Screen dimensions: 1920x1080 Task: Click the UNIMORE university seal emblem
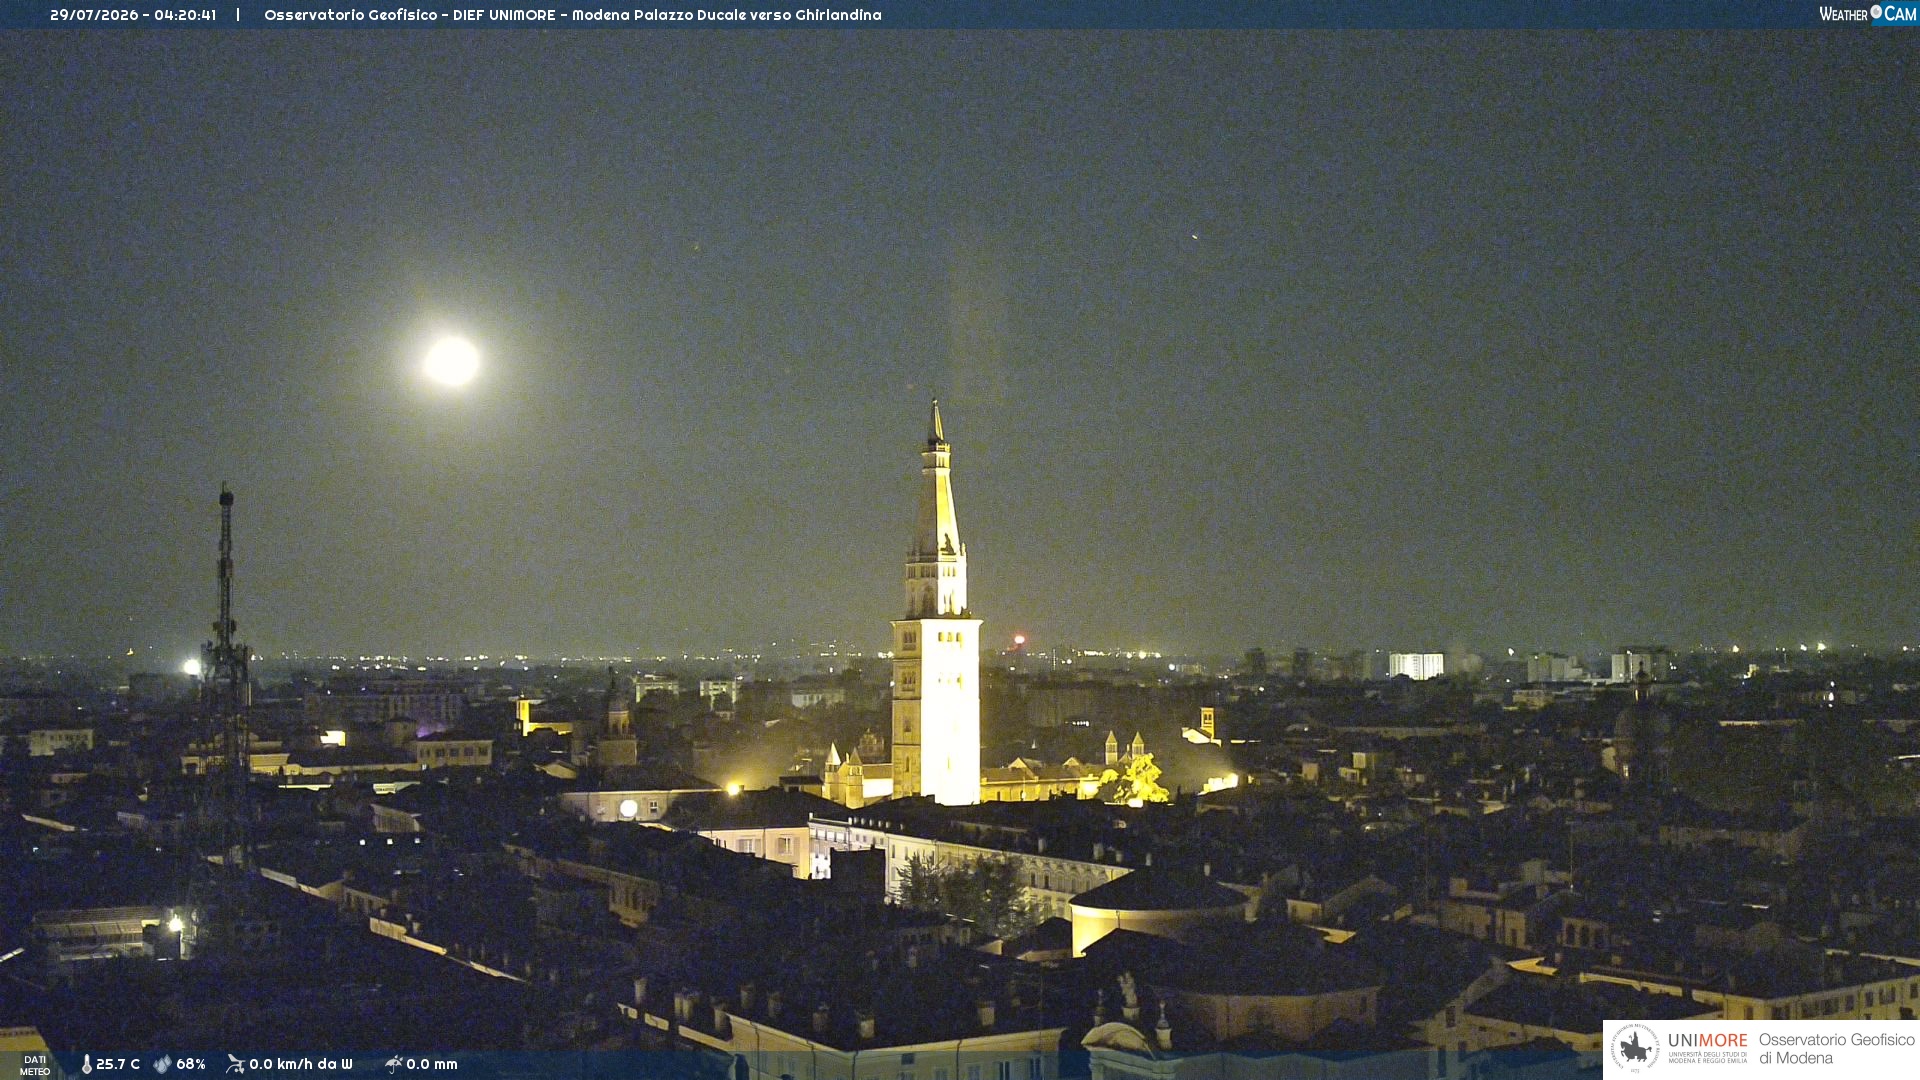point(1635,1049)
